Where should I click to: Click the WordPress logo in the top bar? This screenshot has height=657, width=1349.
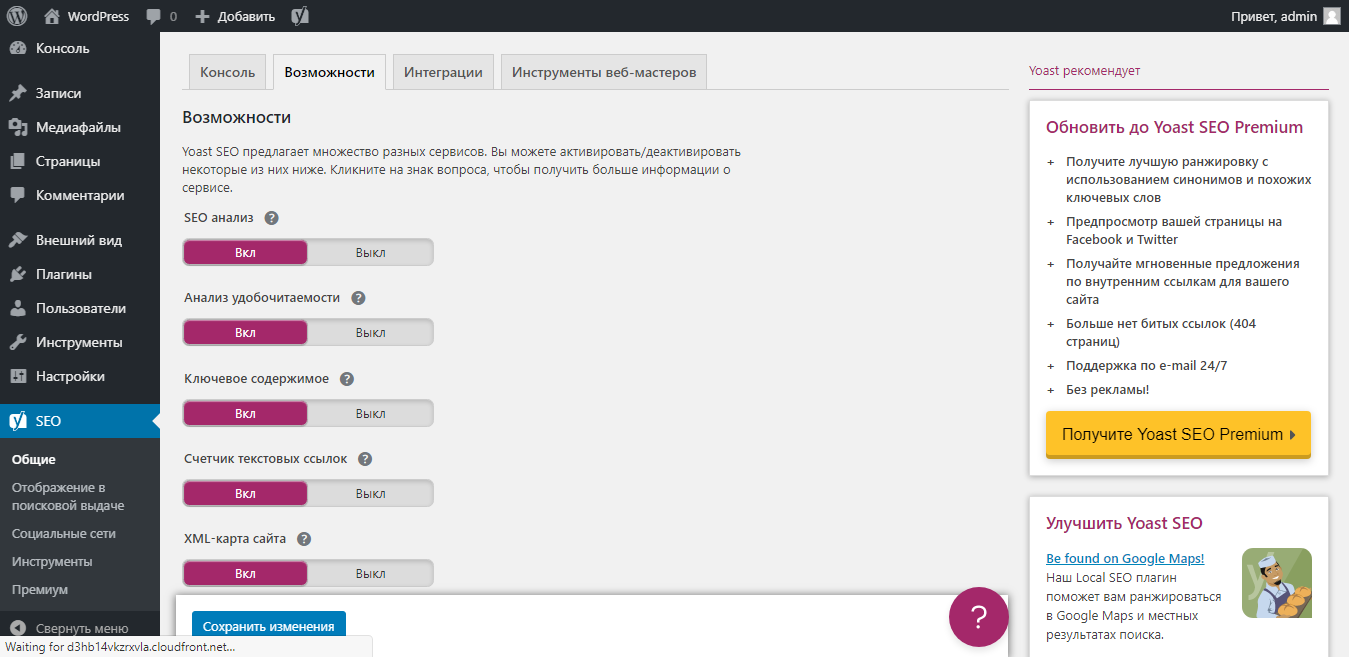[x=18, y=15]
